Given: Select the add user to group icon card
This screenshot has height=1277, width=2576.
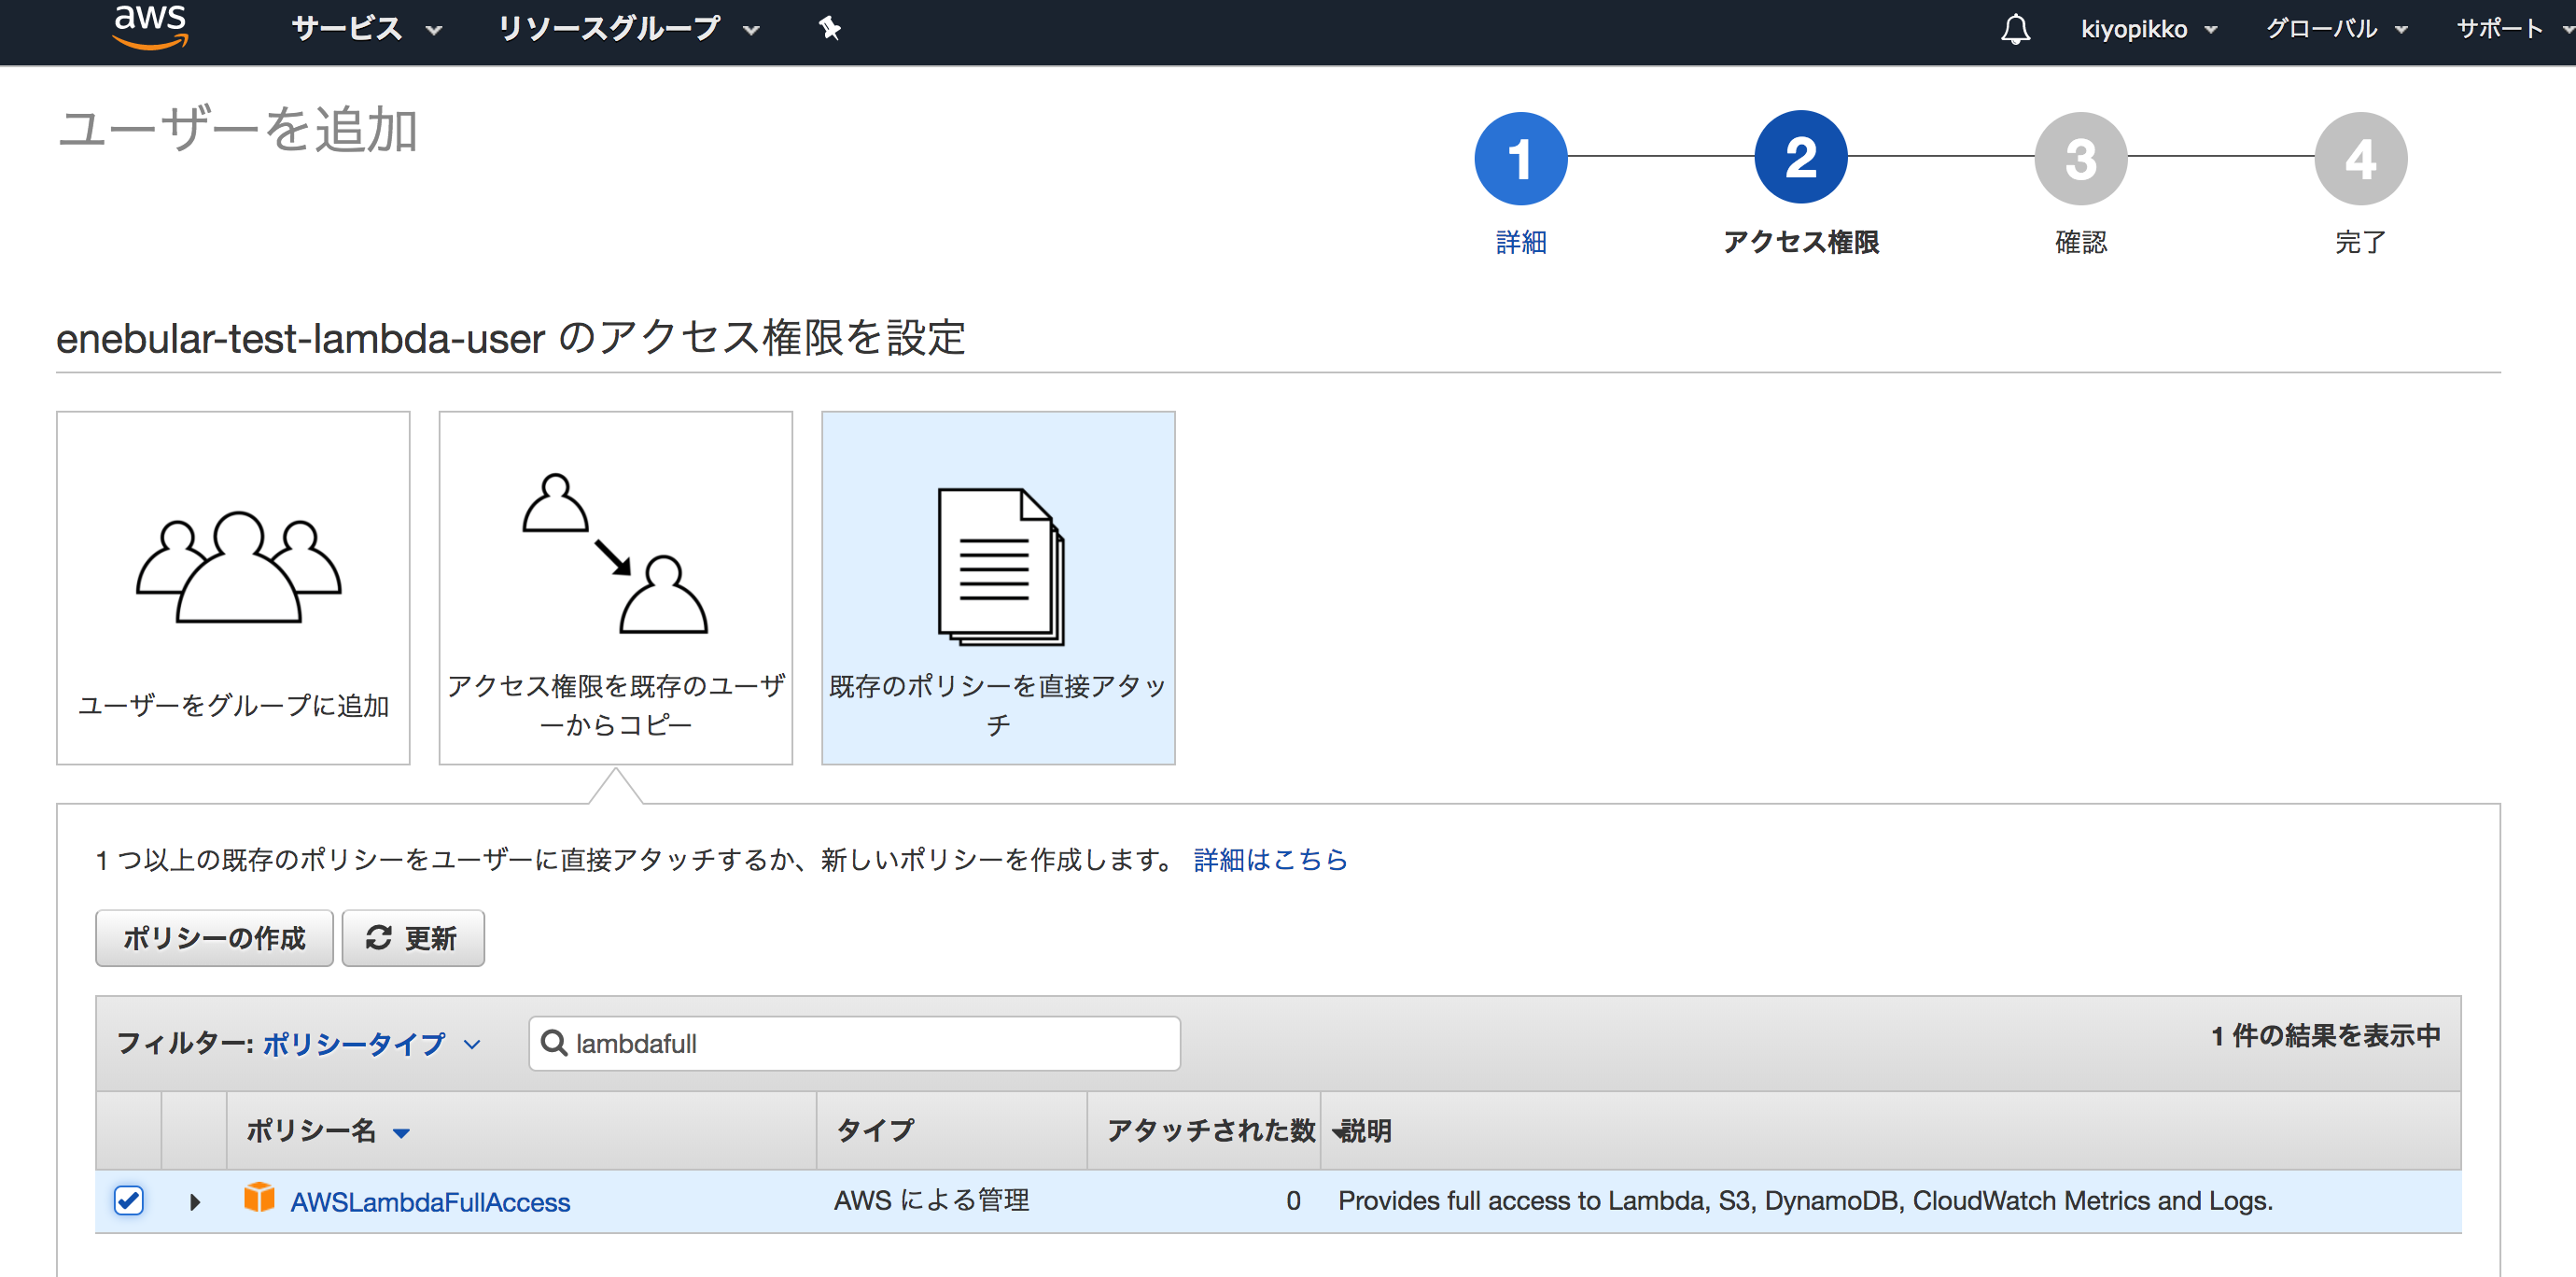Looking at the screenshot, I should pos(233,587).
